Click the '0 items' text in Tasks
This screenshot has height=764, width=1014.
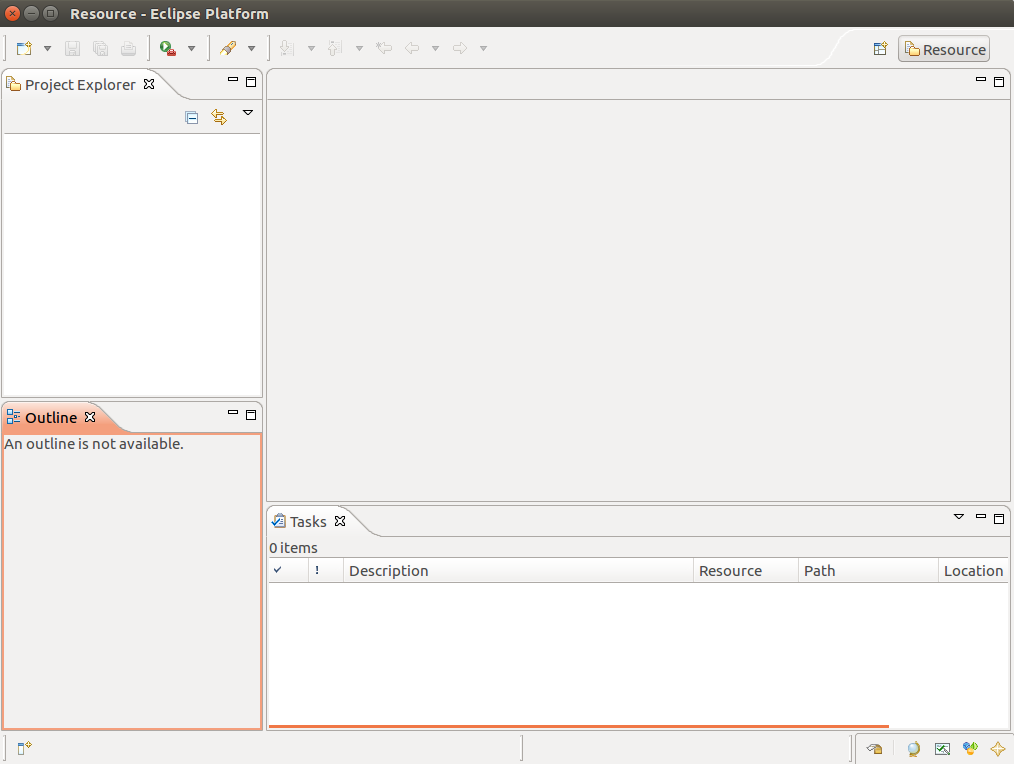click(294, 548)
